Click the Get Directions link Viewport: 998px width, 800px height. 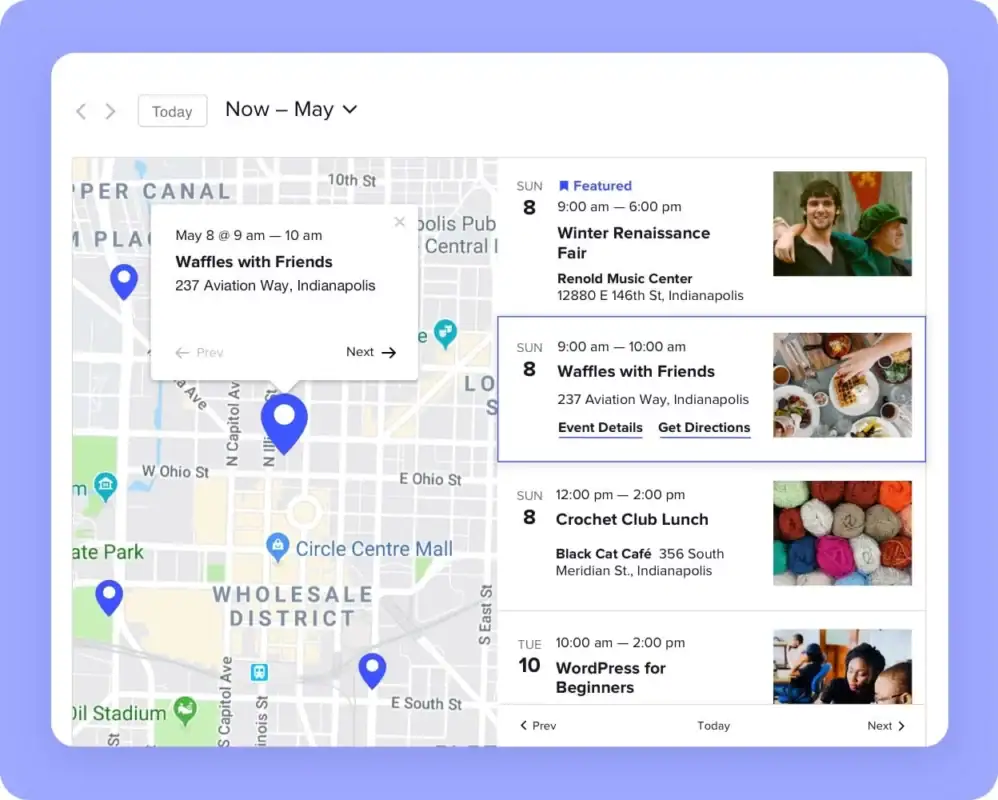704,428
